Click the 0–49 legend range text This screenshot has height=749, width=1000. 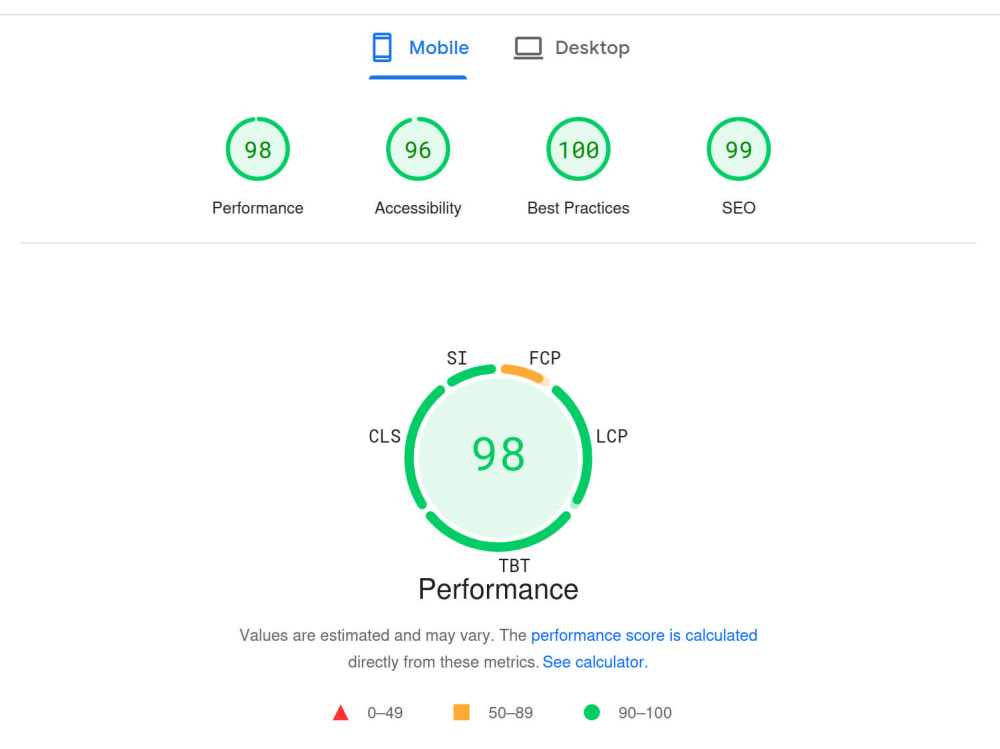click(385, 713)
